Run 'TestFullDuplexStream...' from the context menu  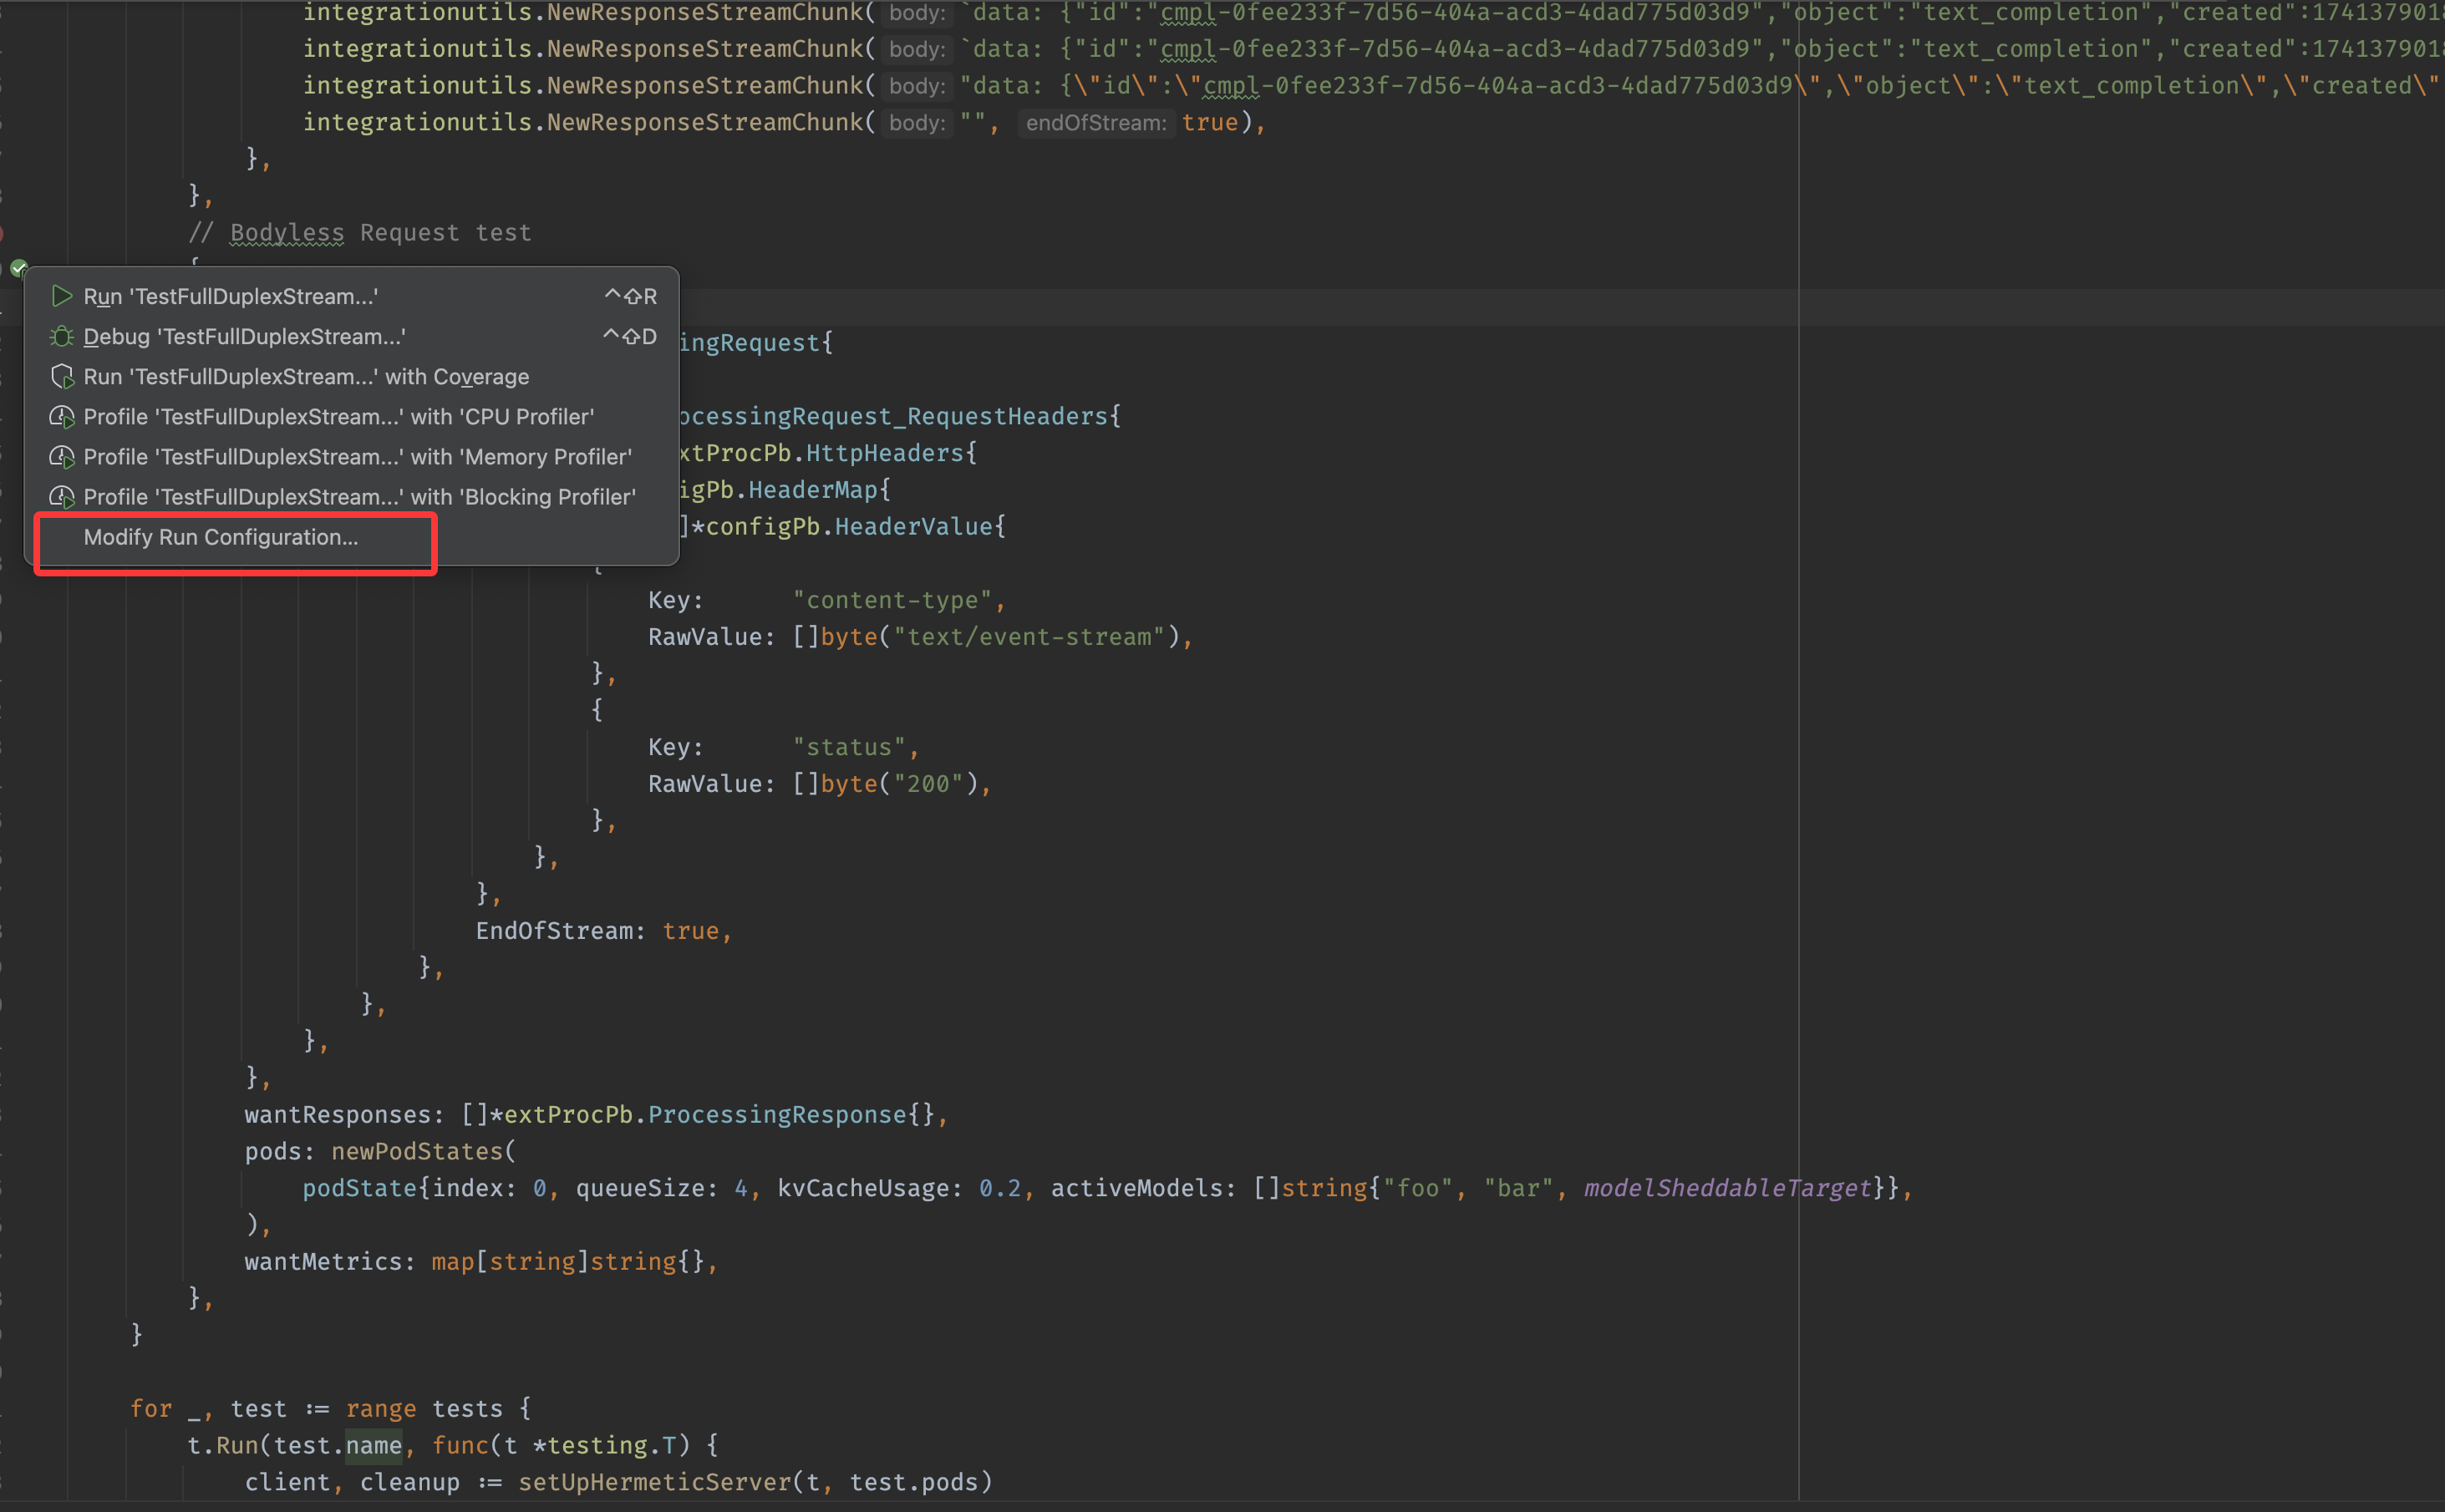pos(352,296)
